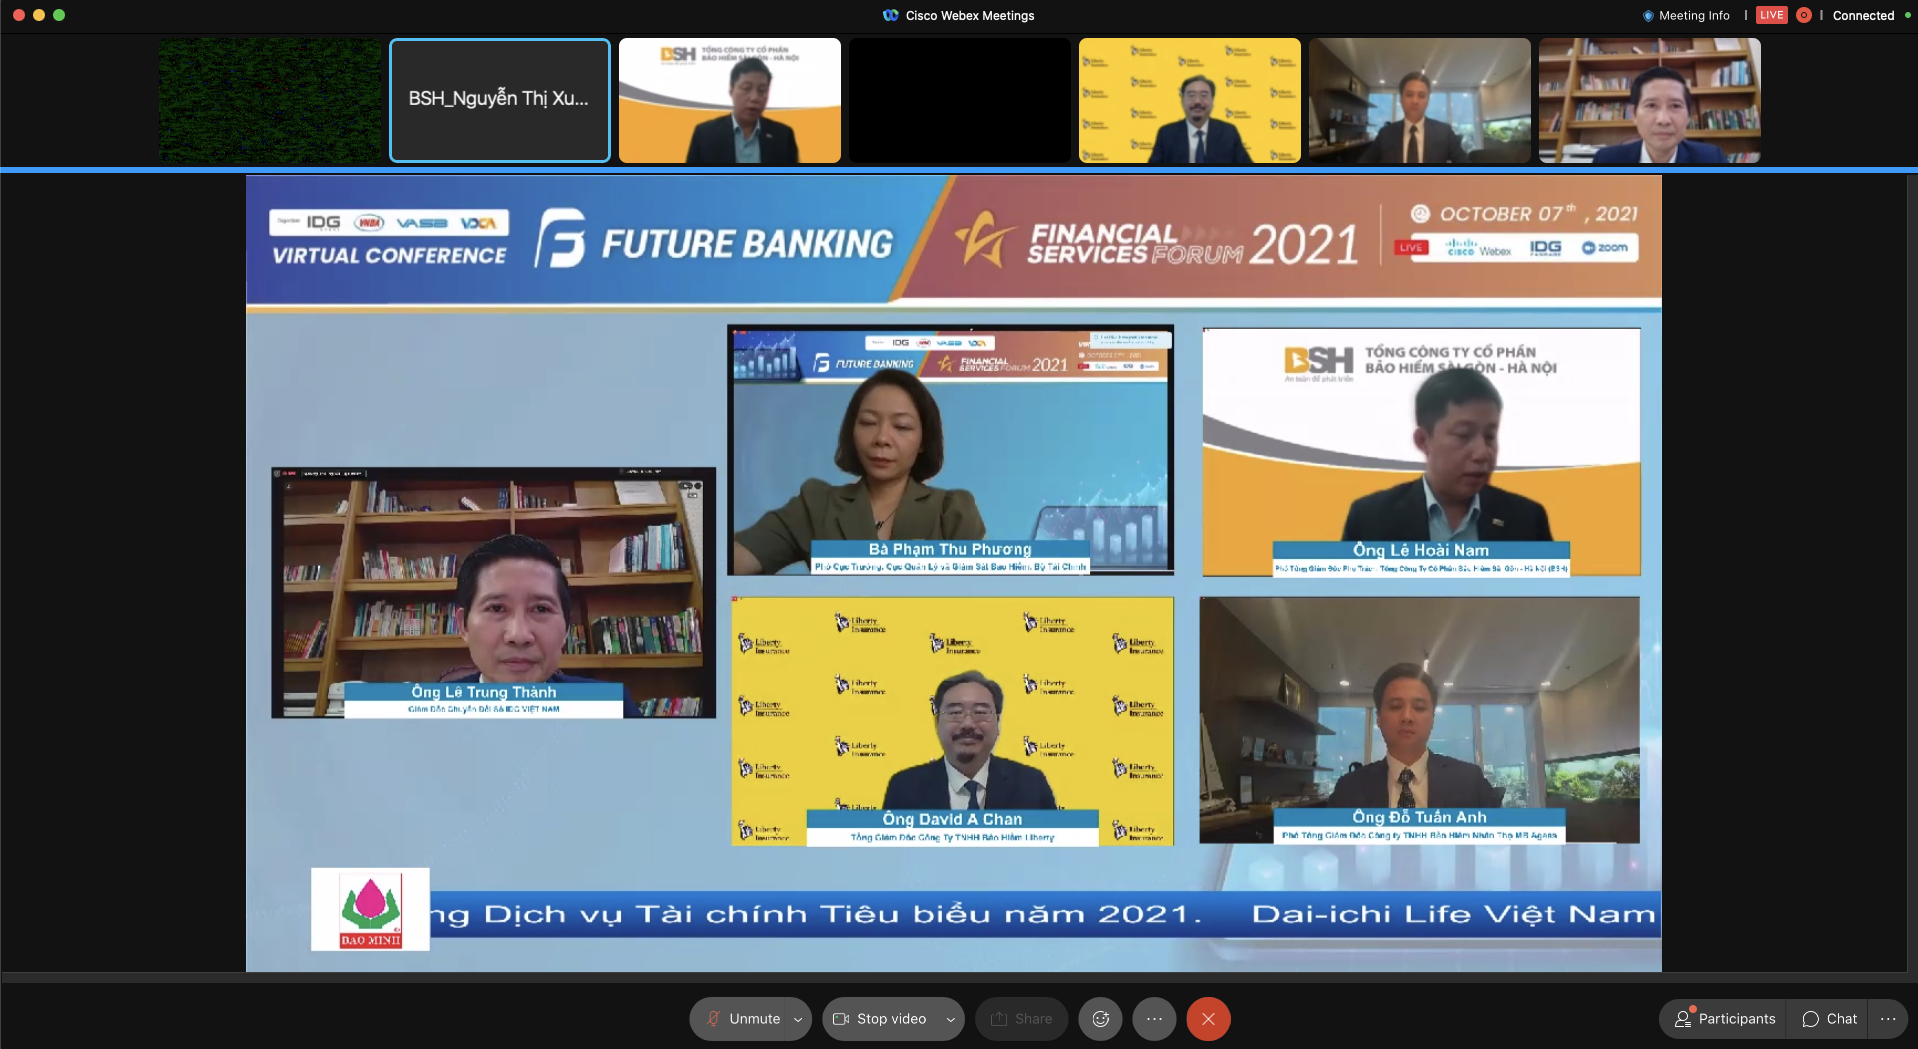
Task: Click the red LIVE streaming badge
Action: [x=1771, y=15]
